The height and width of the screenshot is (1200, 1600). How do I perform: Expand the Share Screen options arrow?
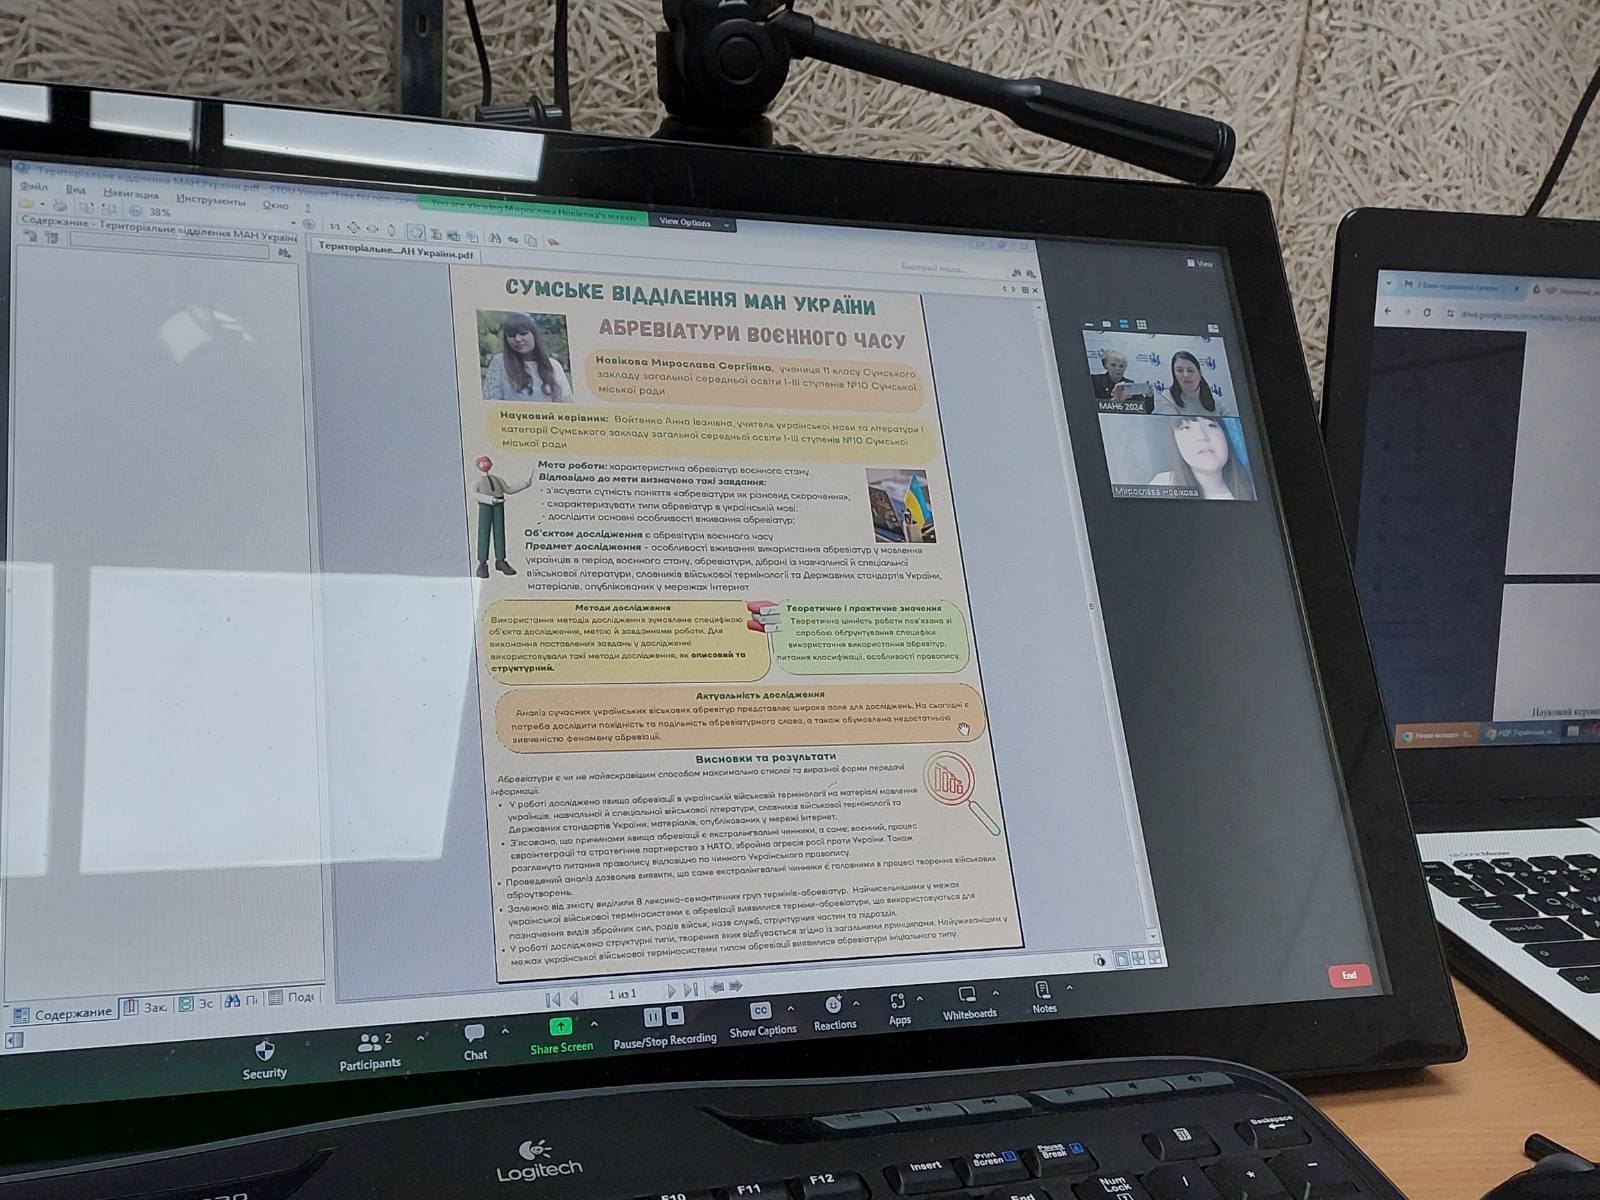pyautogui.click(x=594, y=1024)
